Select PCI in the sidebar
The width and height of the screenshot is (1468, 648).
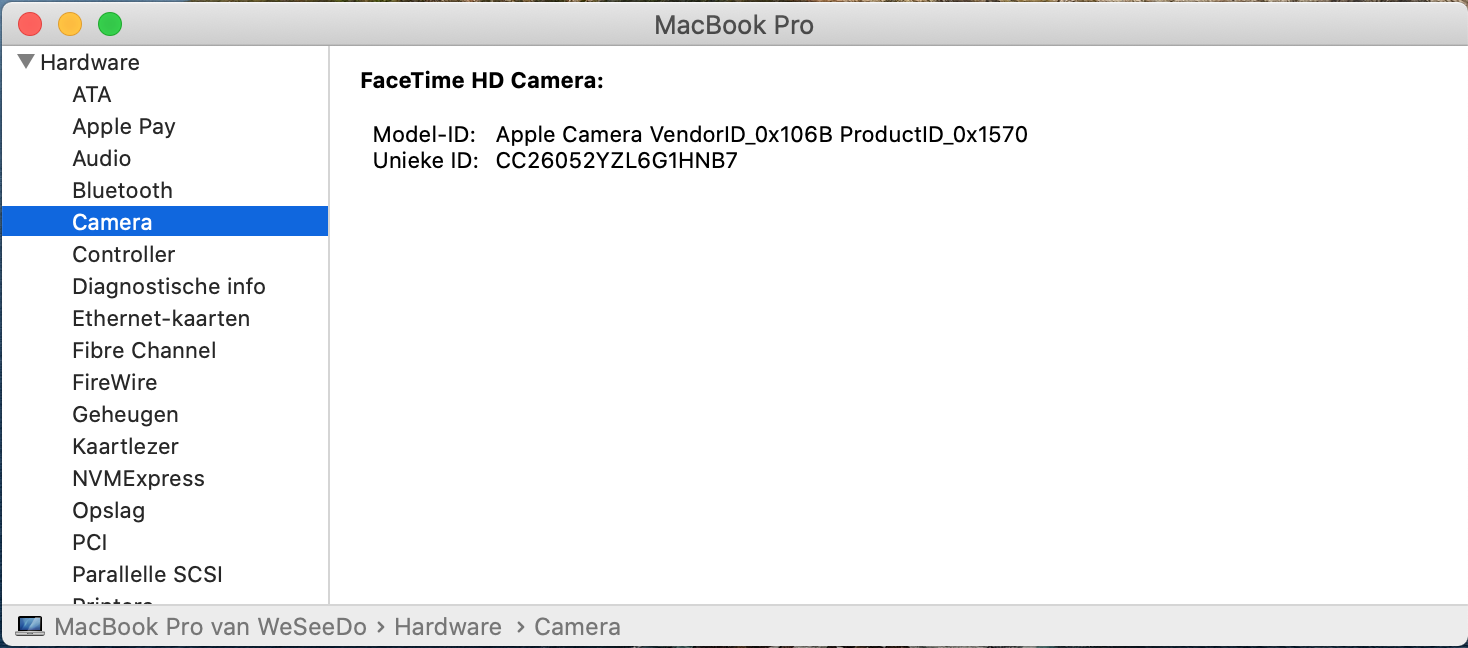(90, 543)
